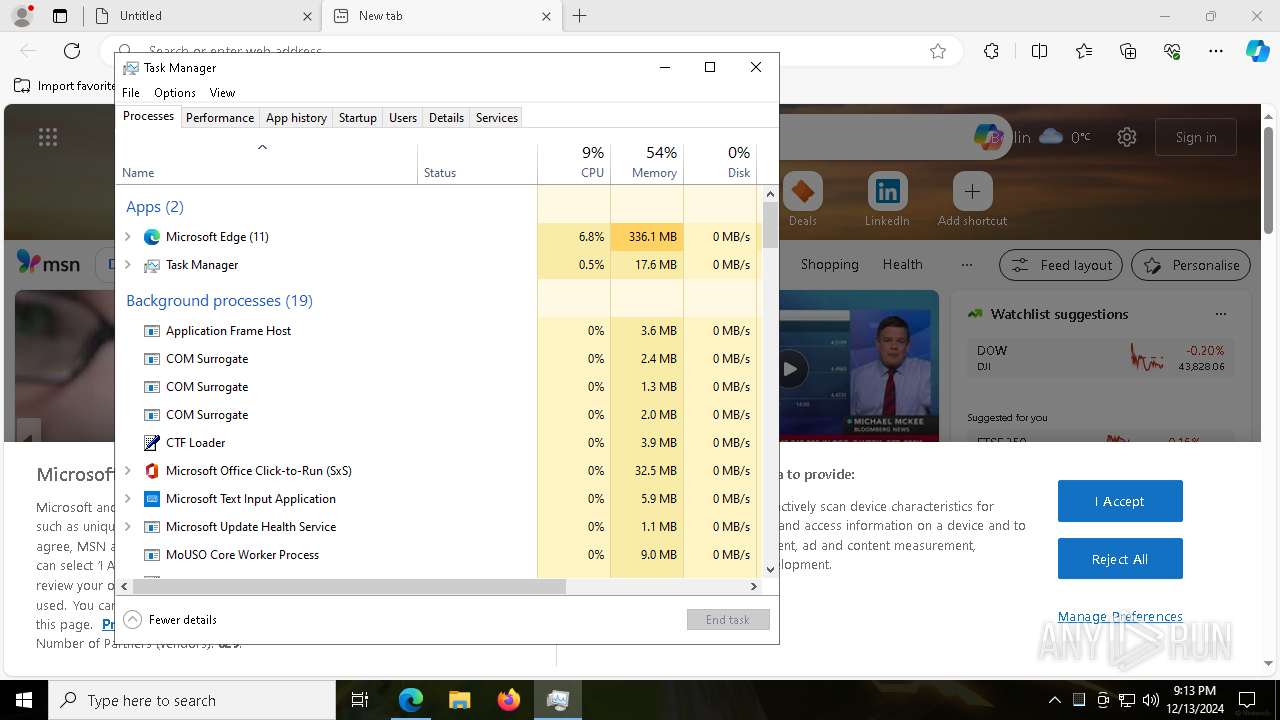This screenshot has height=720, width=1280.
Task: Open Edge settings and more menu
Action: [x=1215, y=51]
